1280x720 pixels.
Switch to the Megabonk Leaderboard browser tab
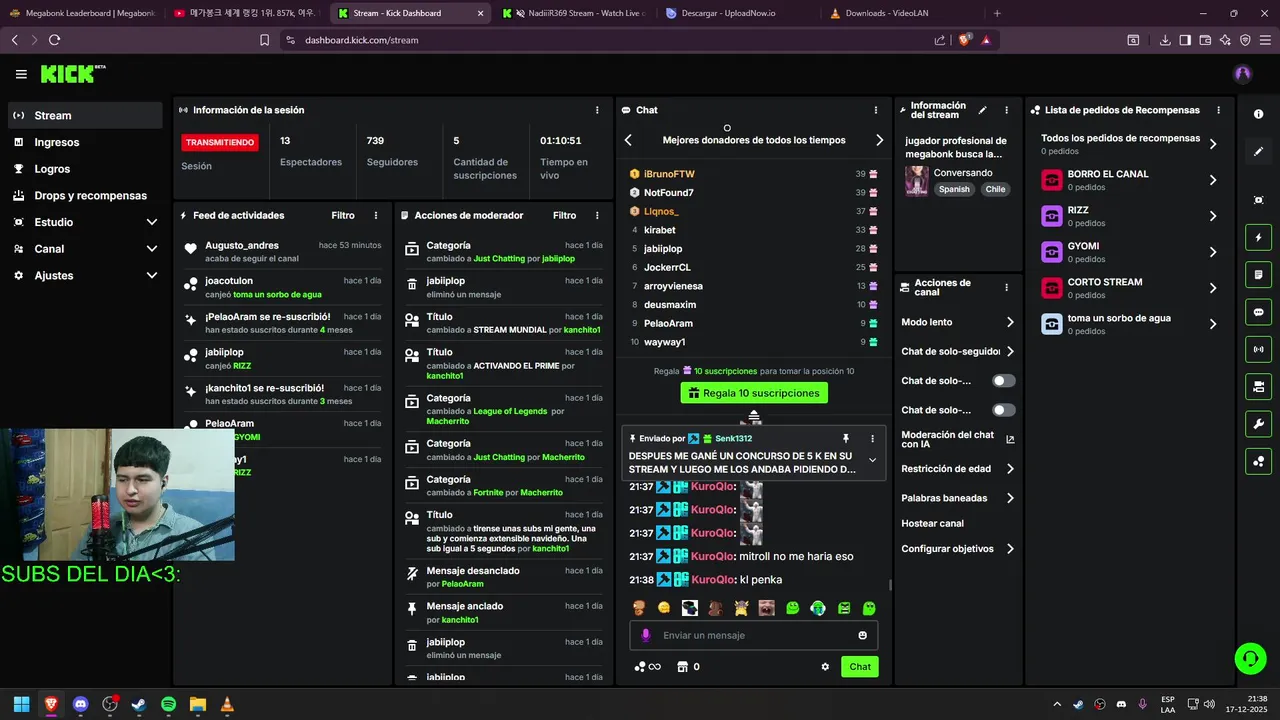(82, 13)
